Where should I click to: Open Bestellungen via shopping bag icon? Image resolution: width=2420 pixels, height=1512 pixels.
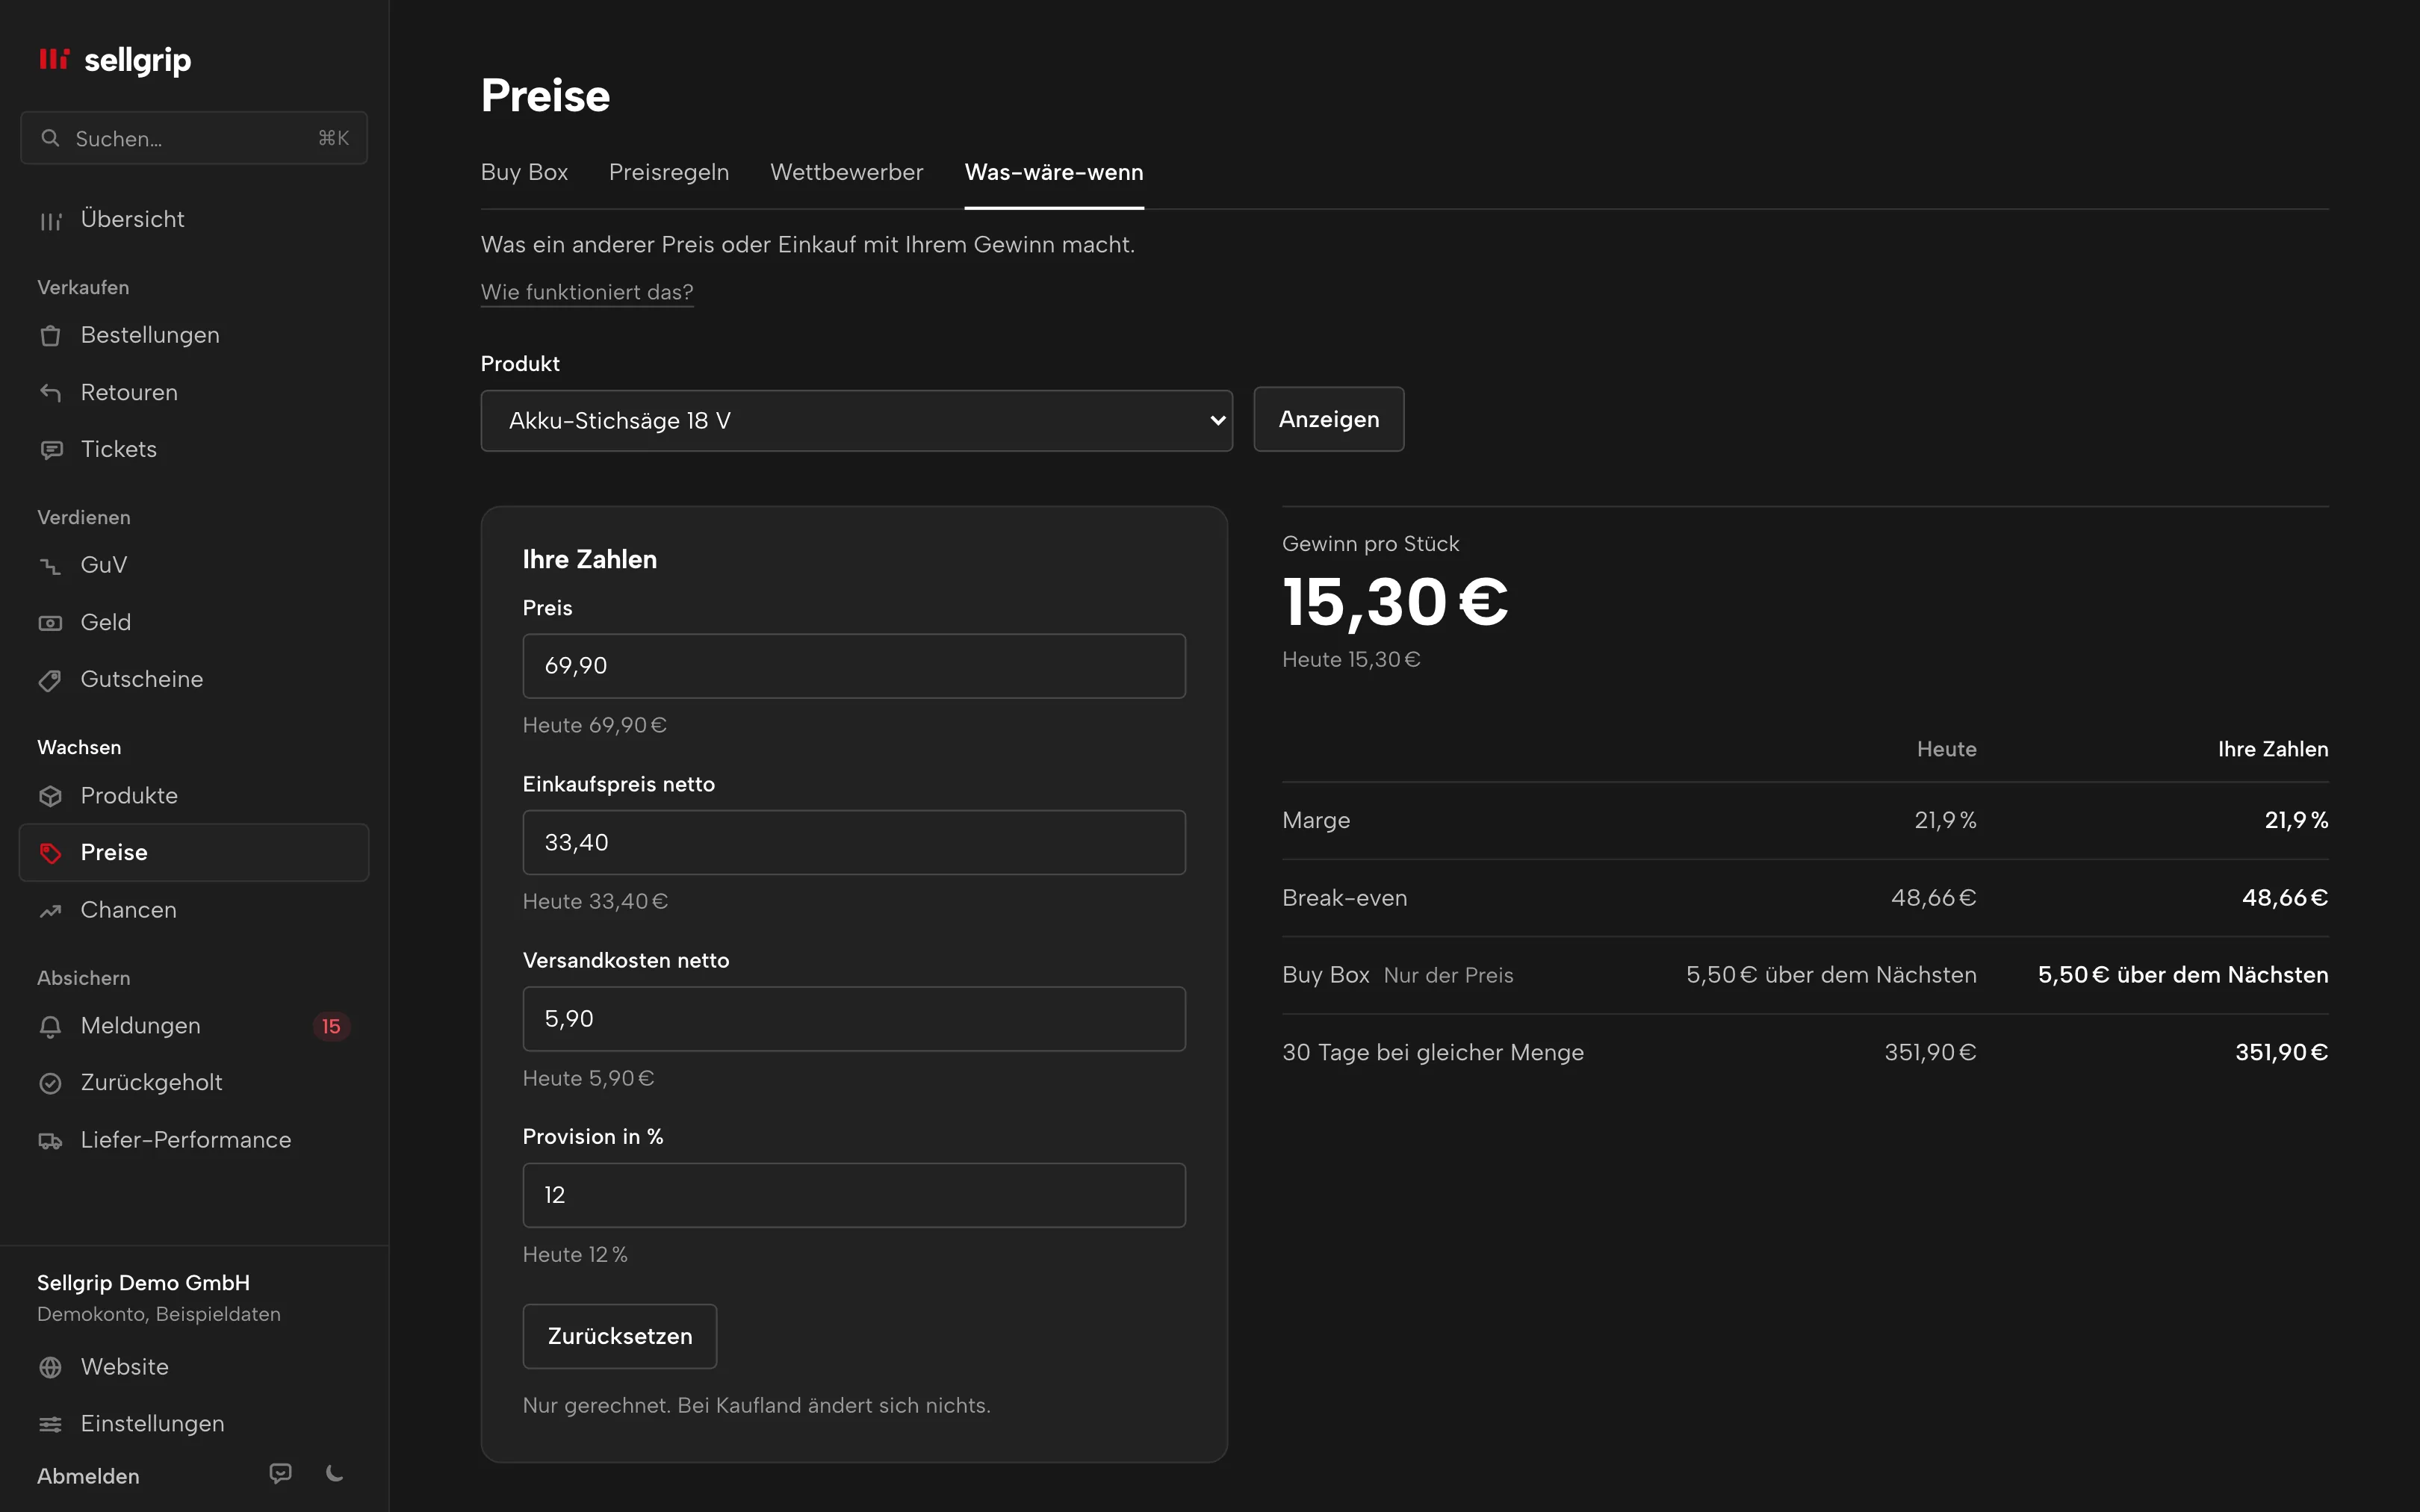point(51,336)
